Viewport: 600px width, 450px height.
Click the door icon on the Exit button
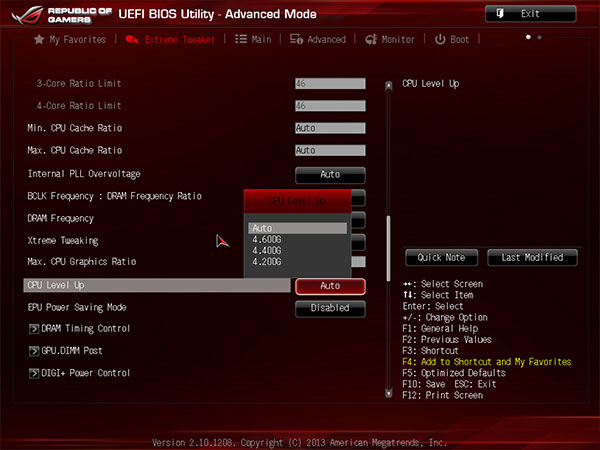(500, 14)
